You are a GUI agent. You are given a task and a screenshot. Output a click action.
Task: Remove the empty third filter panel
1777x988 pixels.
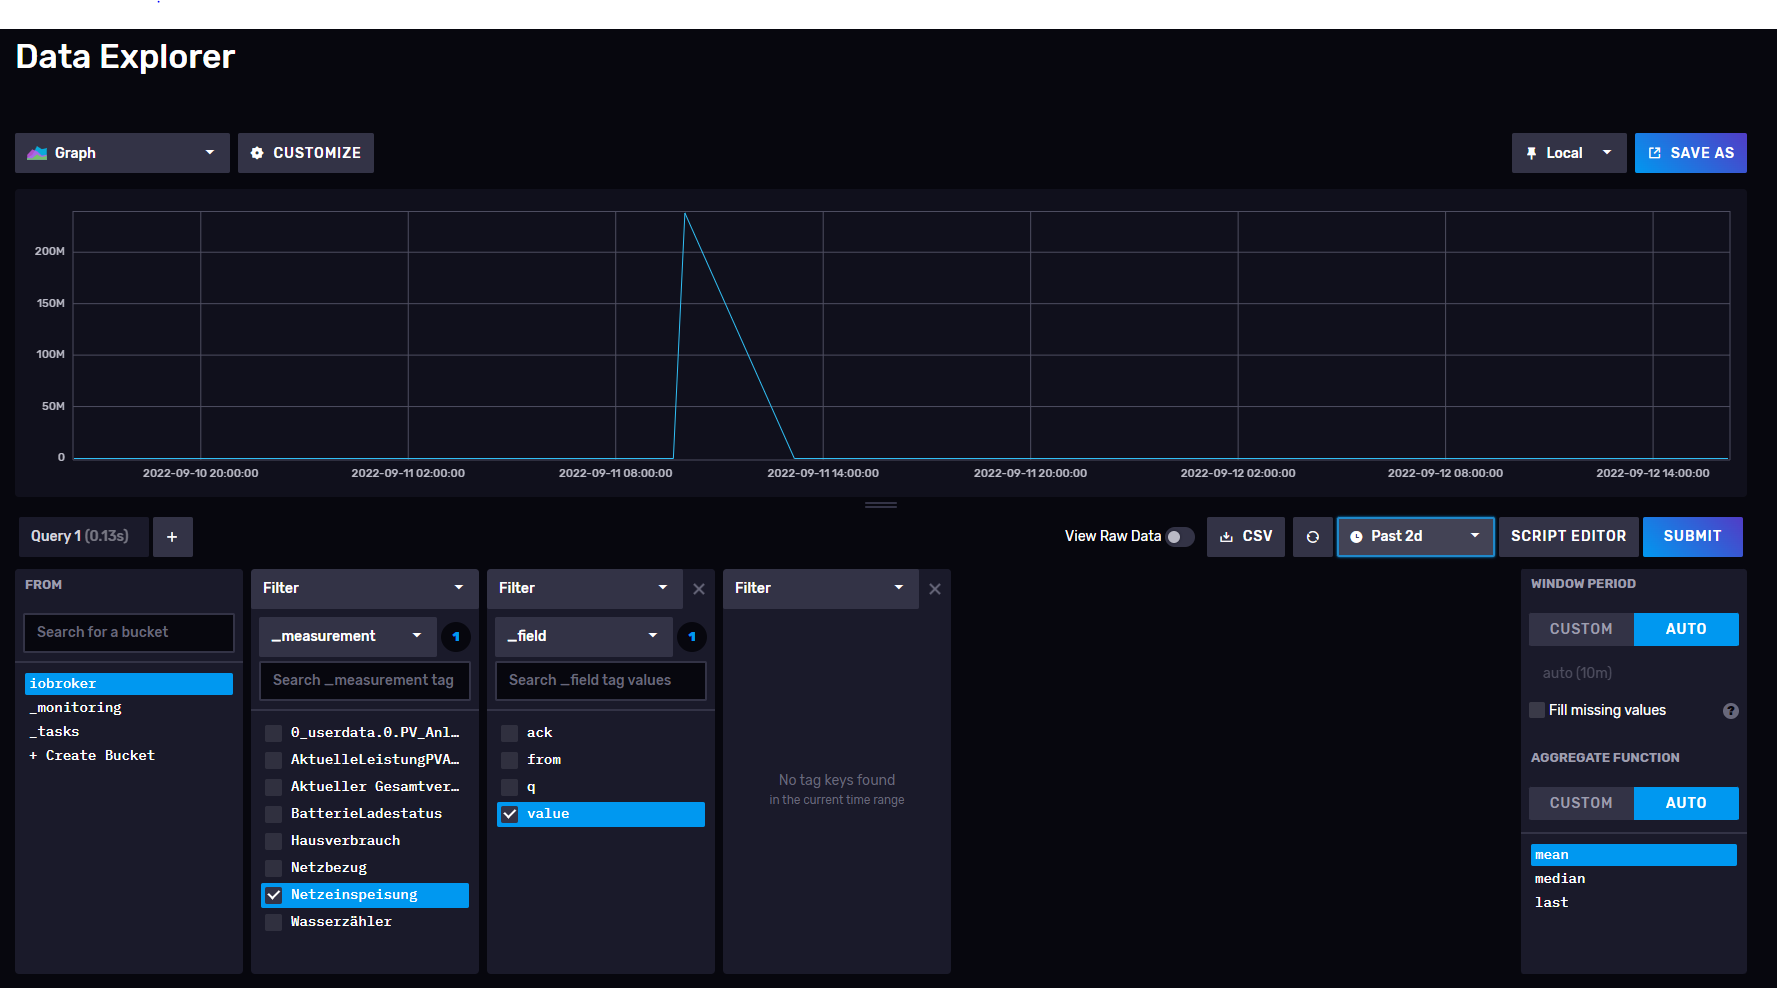click(935, 589)
